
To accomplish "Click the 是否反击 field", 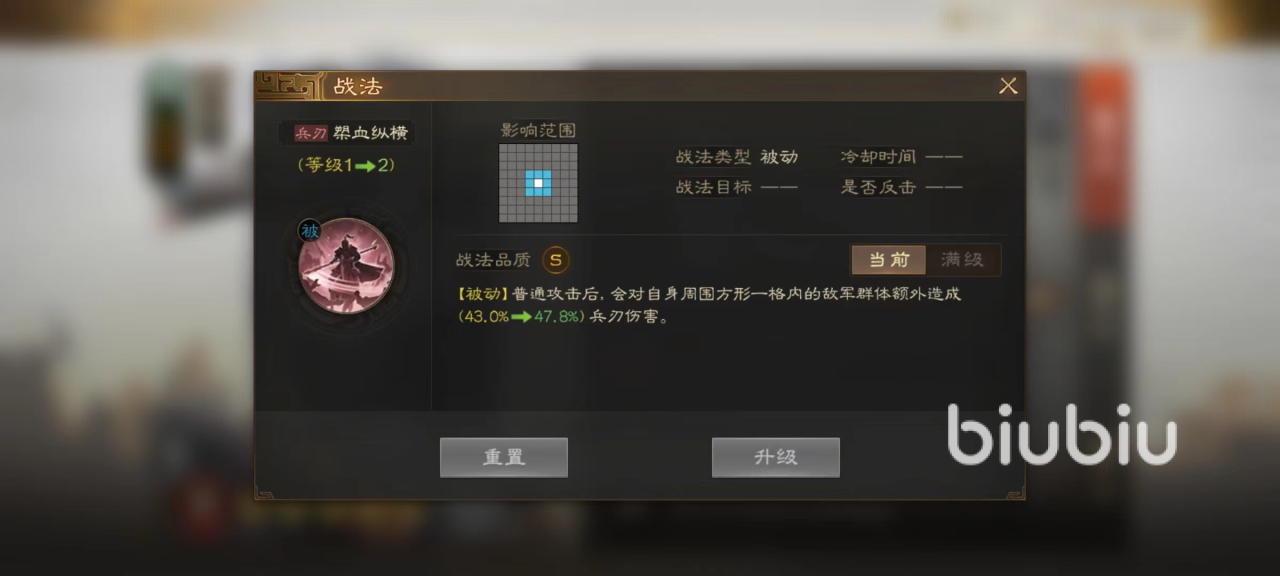I will click(x=902, y=187).
